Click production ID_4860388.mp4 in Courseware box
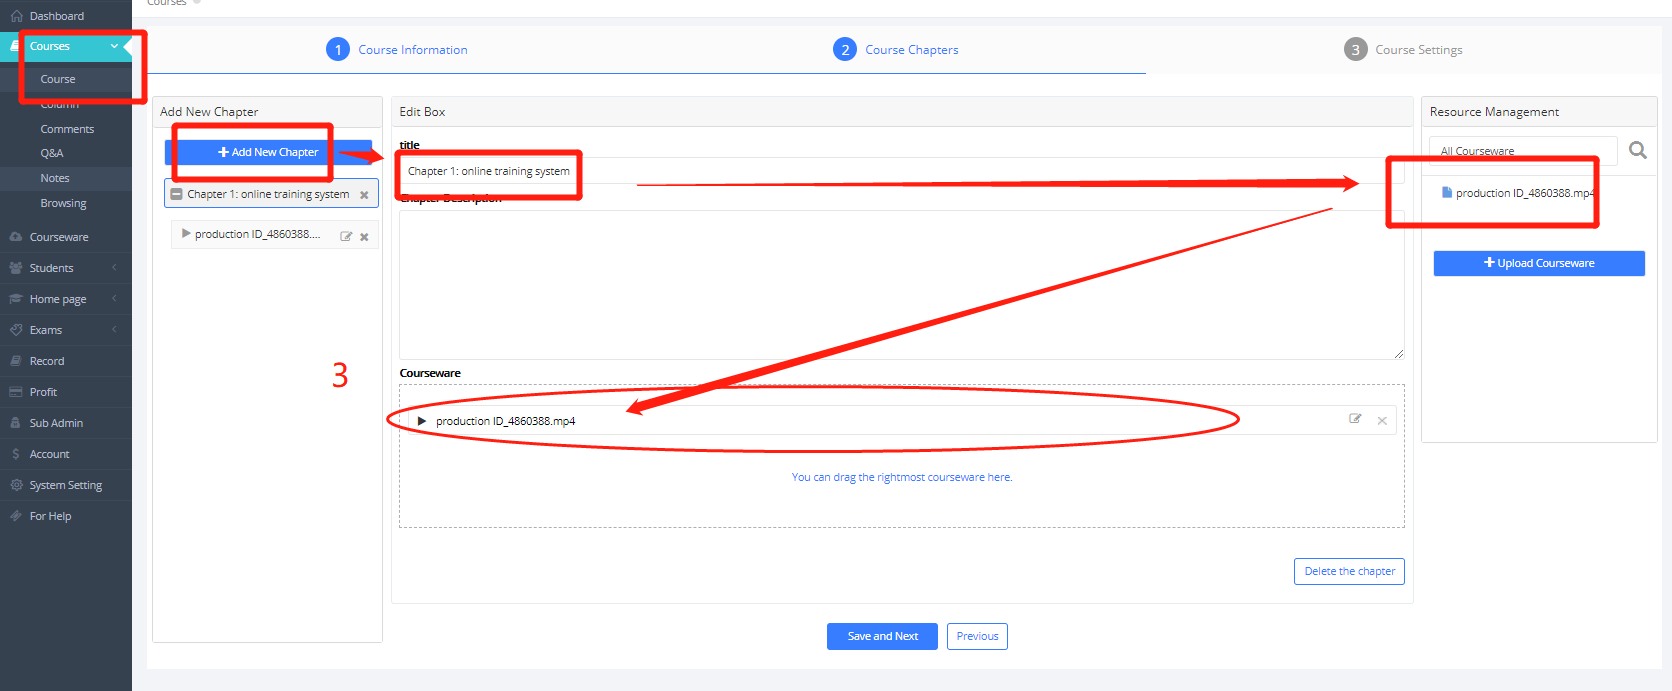The width and height of the screenshot is (1672, 691). click(x=505, y=421)
